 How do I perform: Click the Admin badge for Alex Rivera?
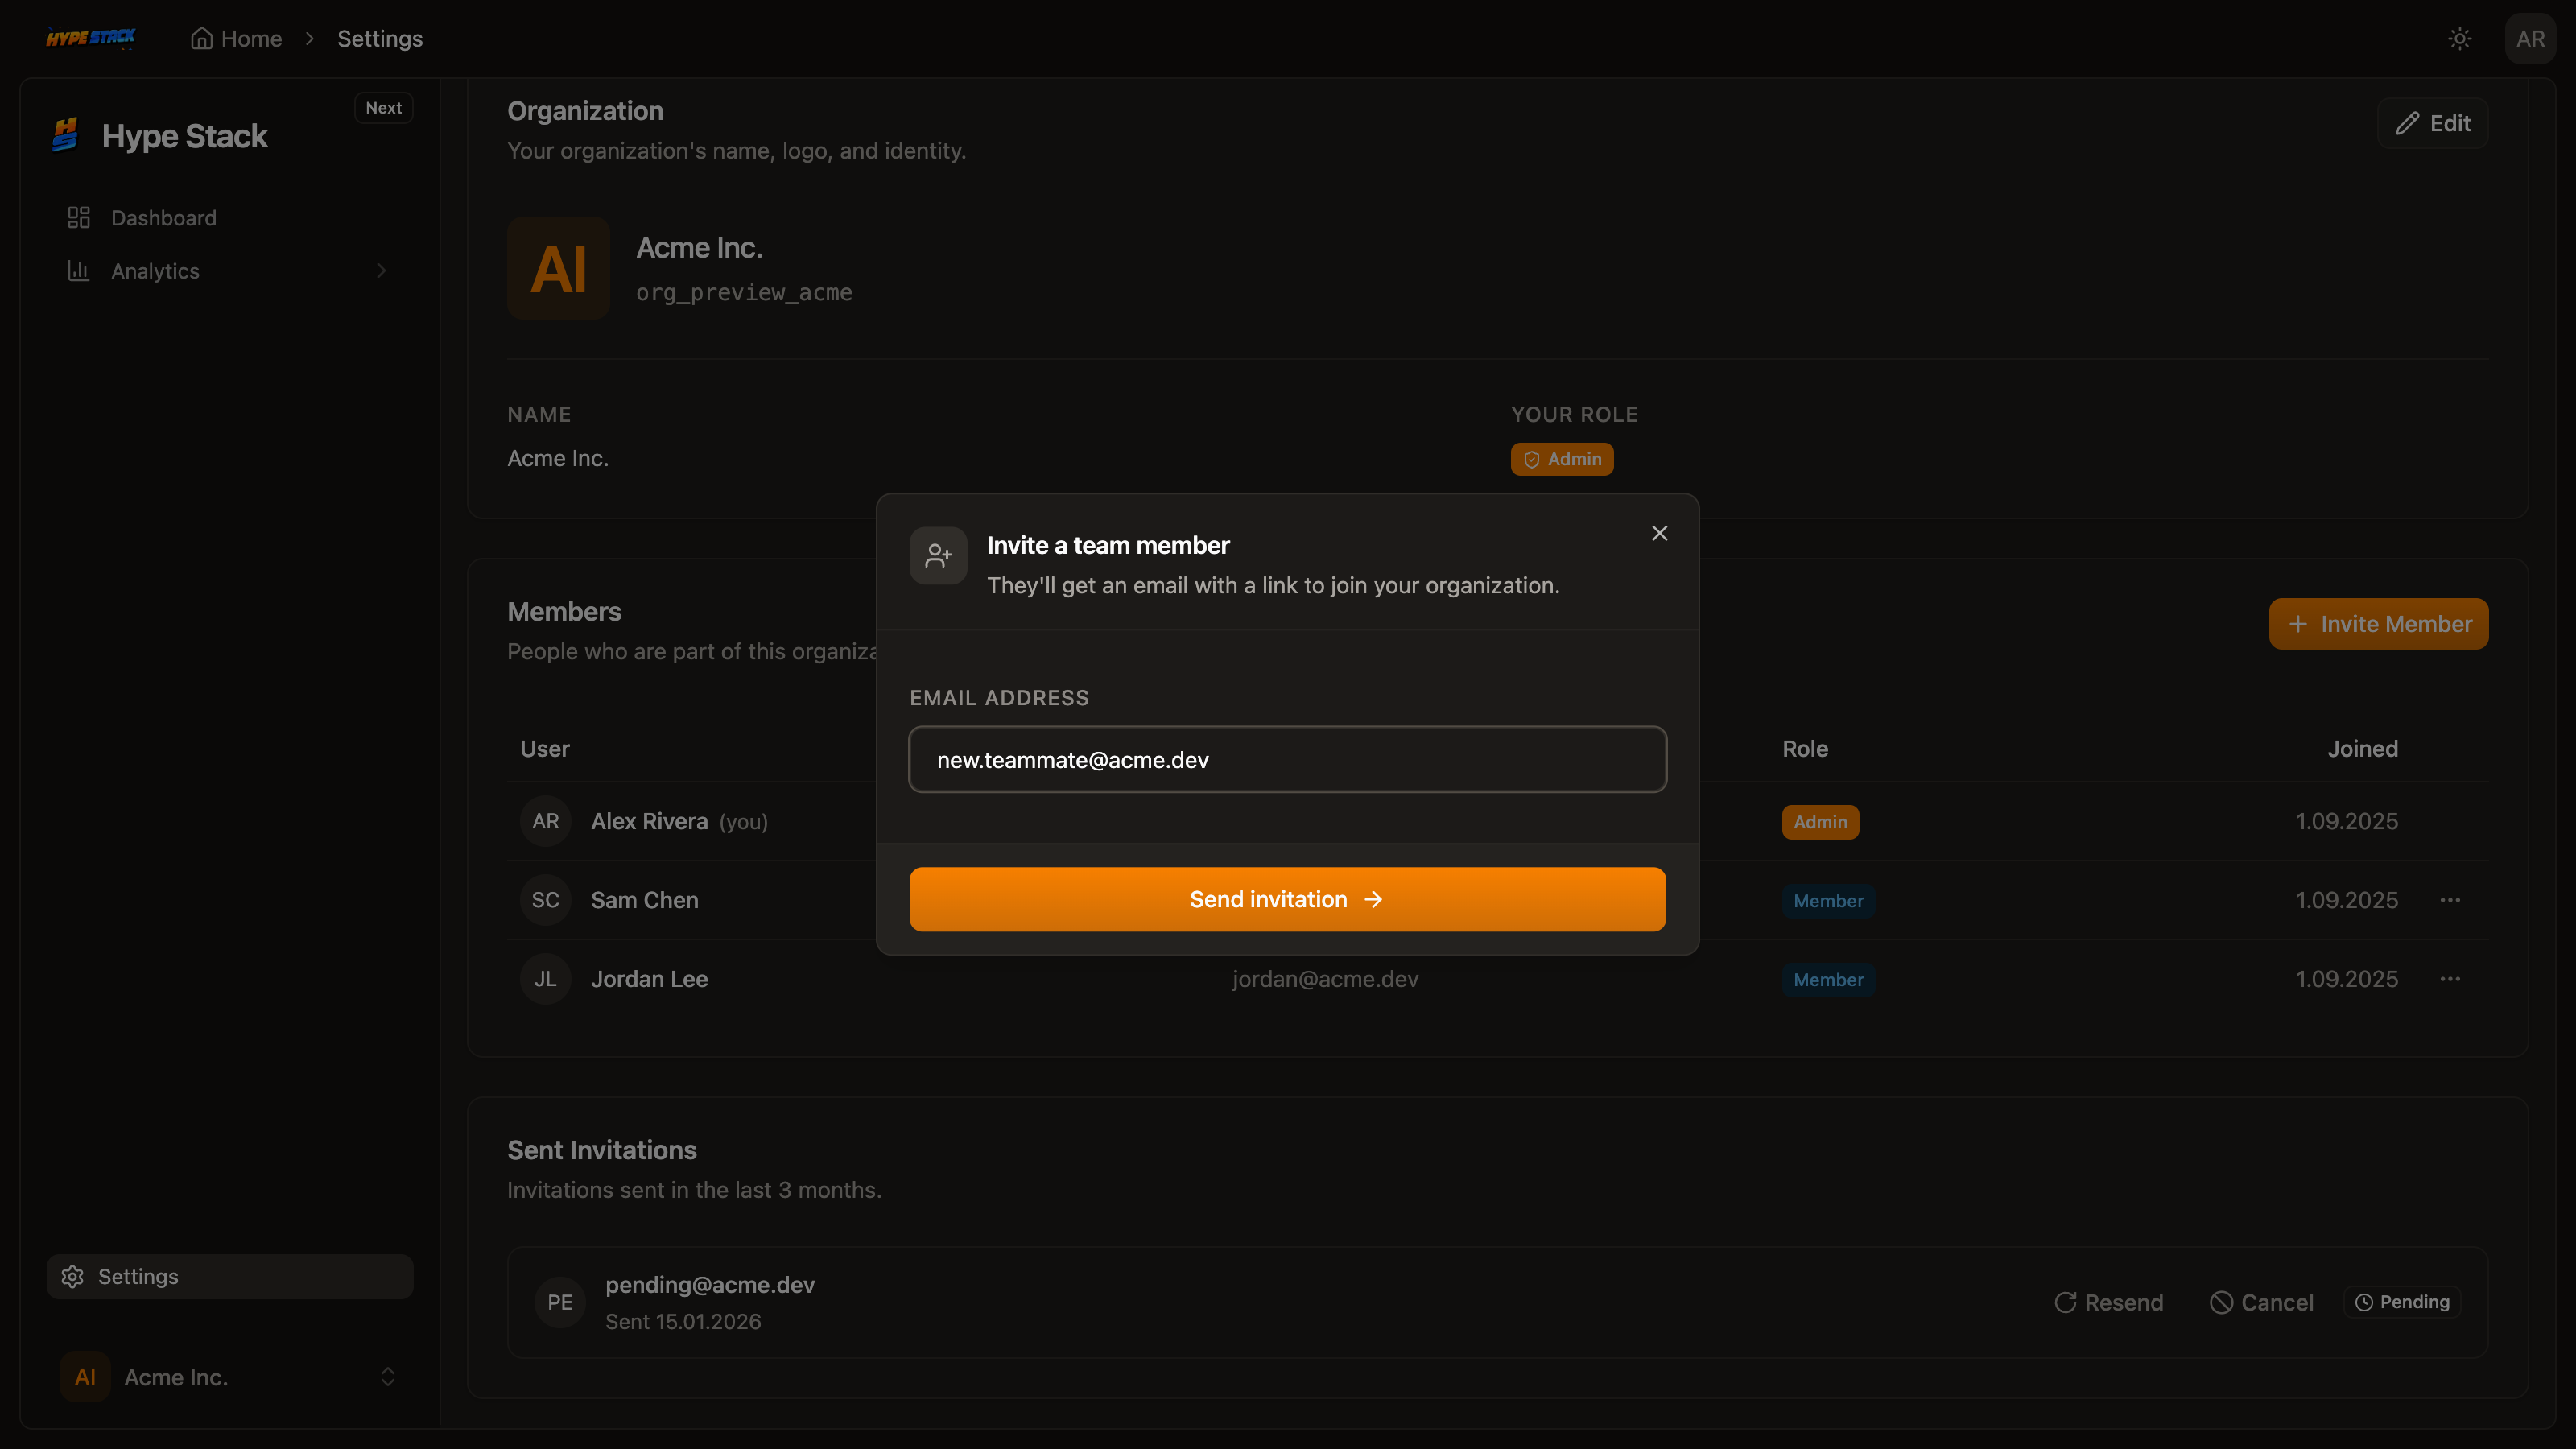click(x=1820, y=821)
